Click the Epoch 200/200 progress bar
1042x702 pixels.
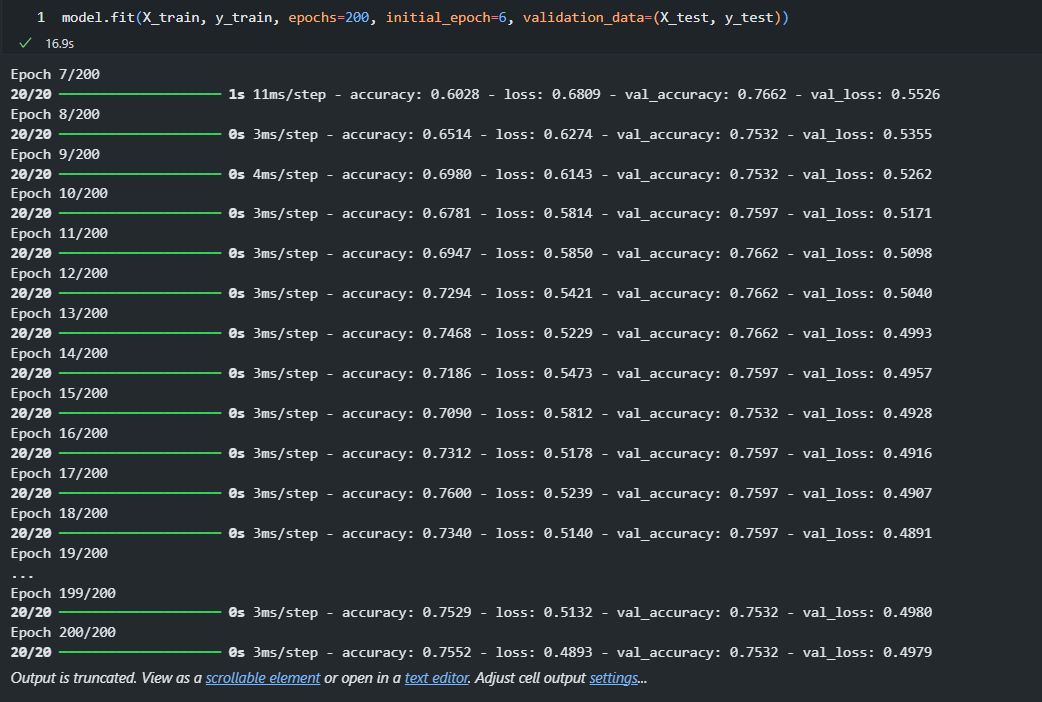[x=140, y=652]
